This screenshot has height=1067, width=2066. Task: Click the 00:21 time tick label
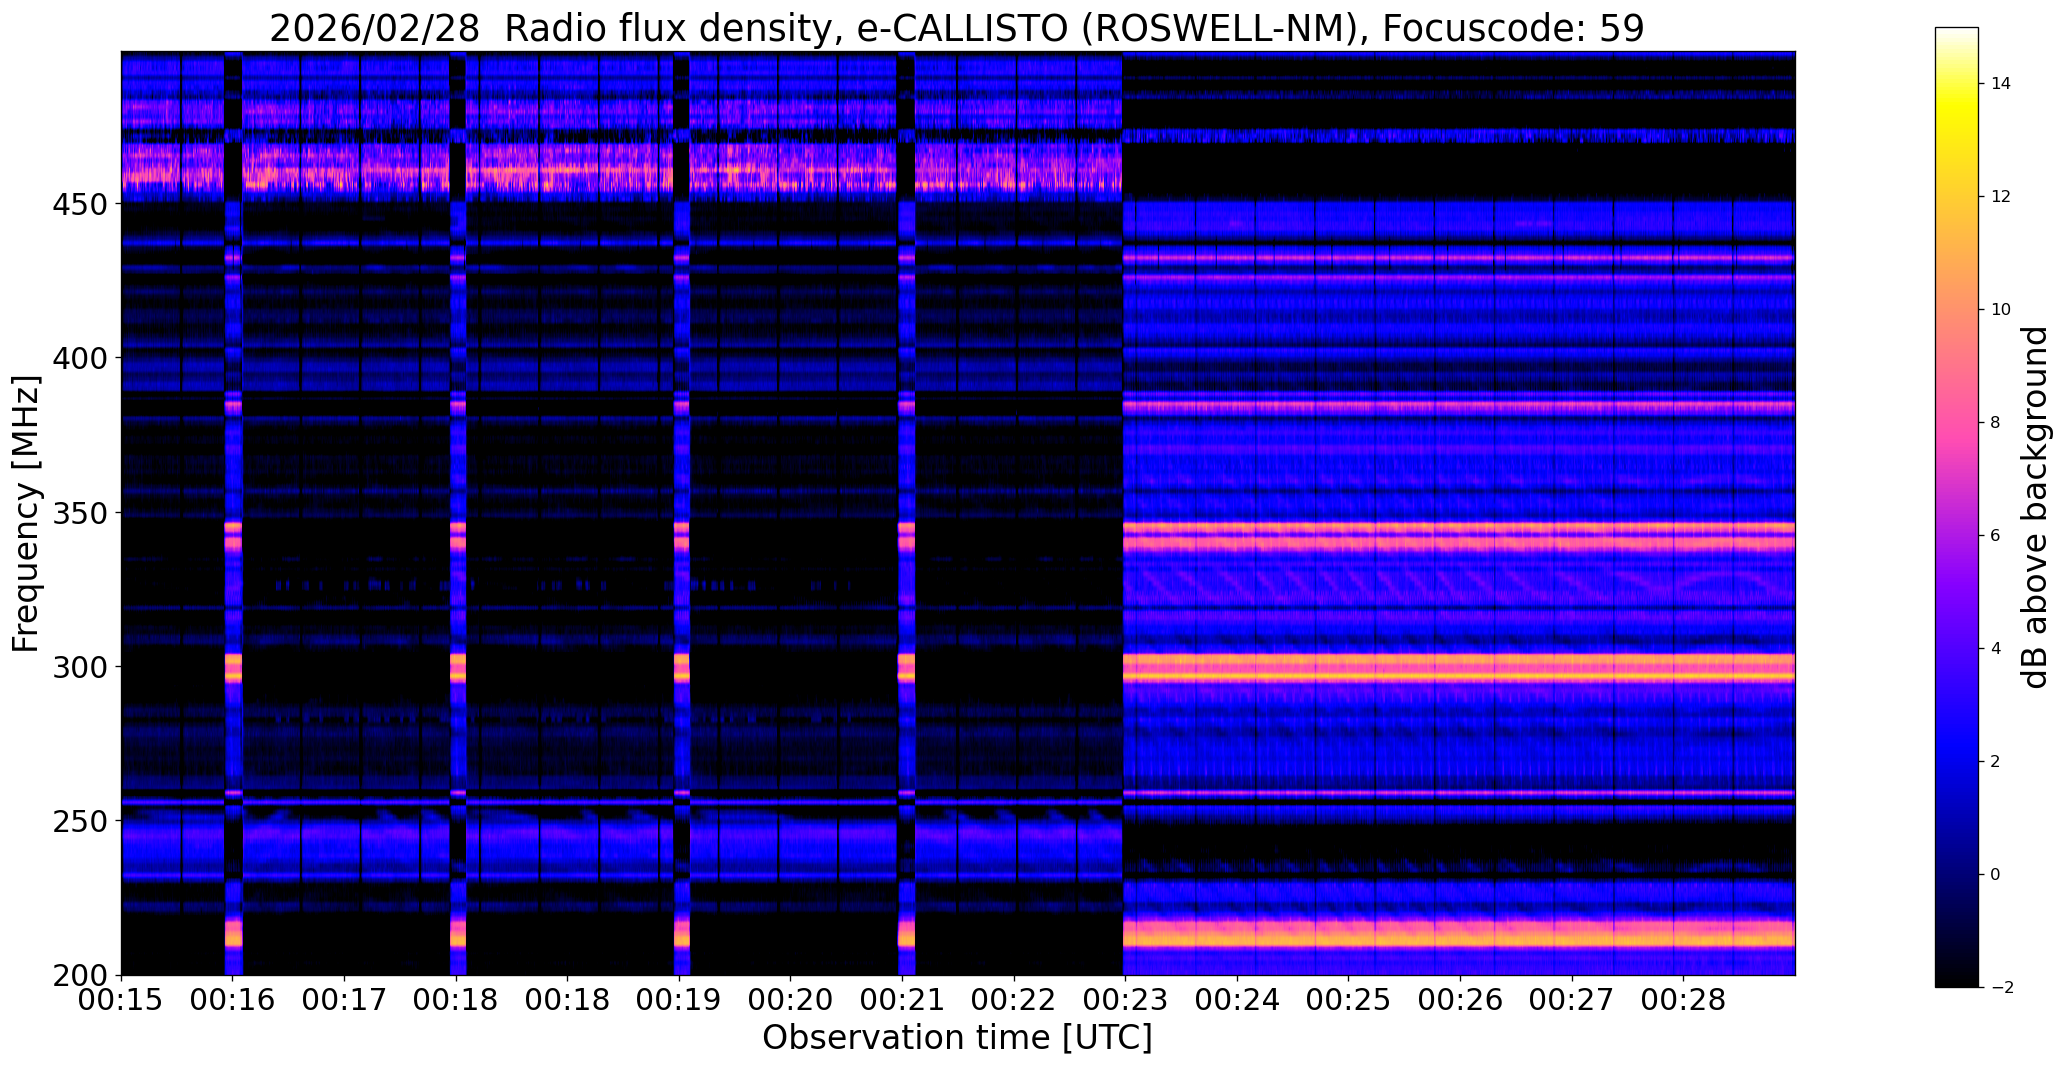click(903, 1001)
